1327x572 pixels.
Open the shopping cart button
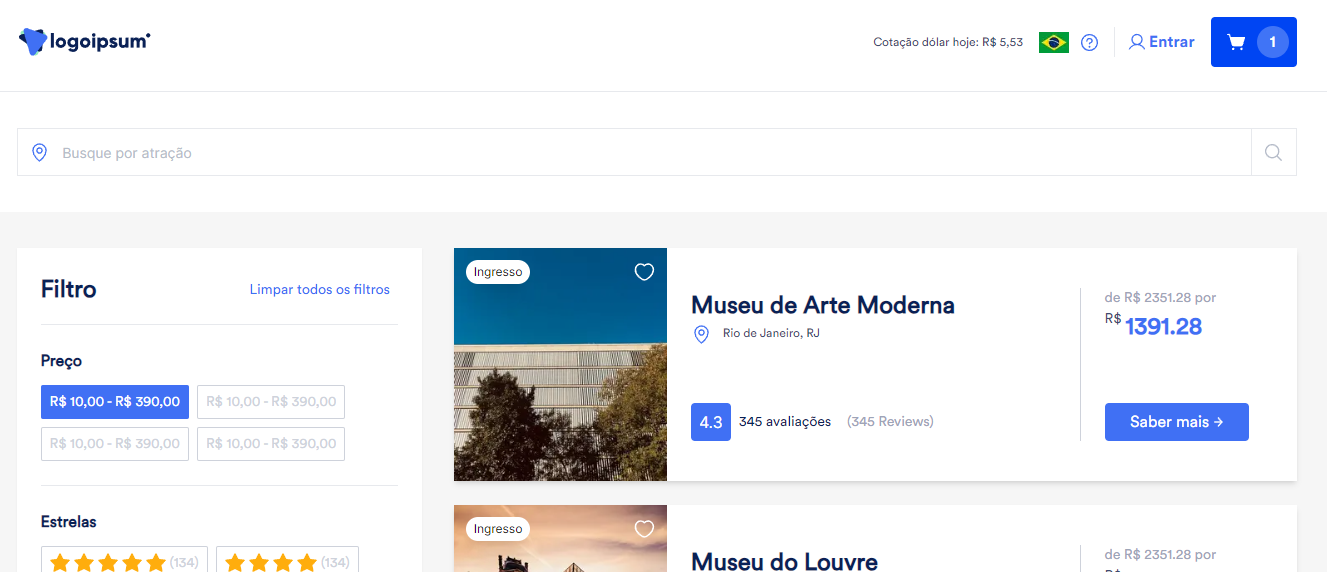click(1253, 42)
